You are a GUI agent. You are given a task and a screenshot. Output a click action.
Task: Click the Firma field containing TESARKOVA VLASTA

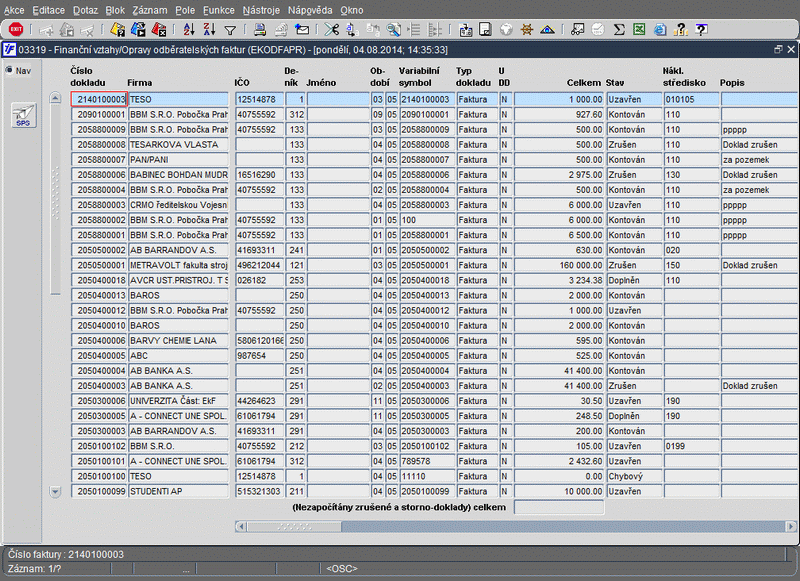point(178,144)
